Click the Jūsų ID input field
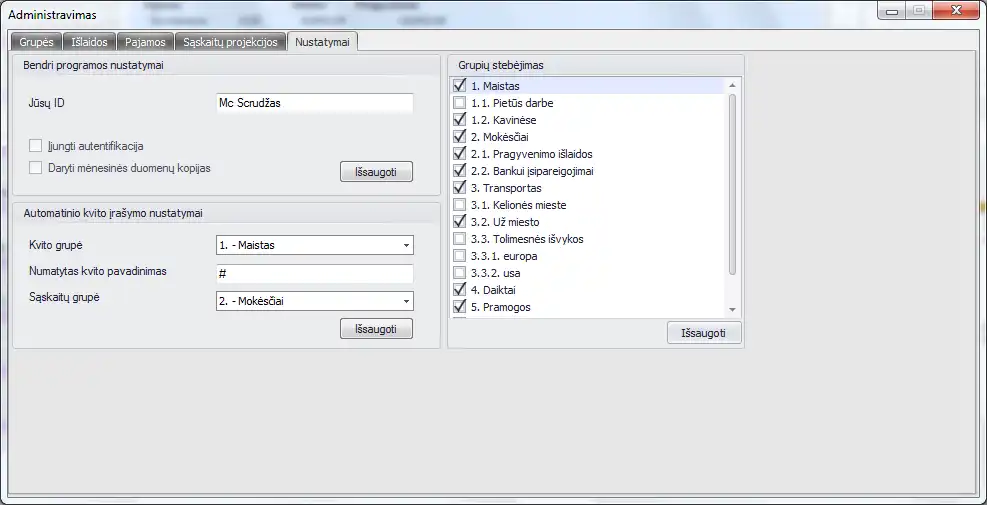The width and height of the screenshot is (987, 505). [x=315, y=103]
